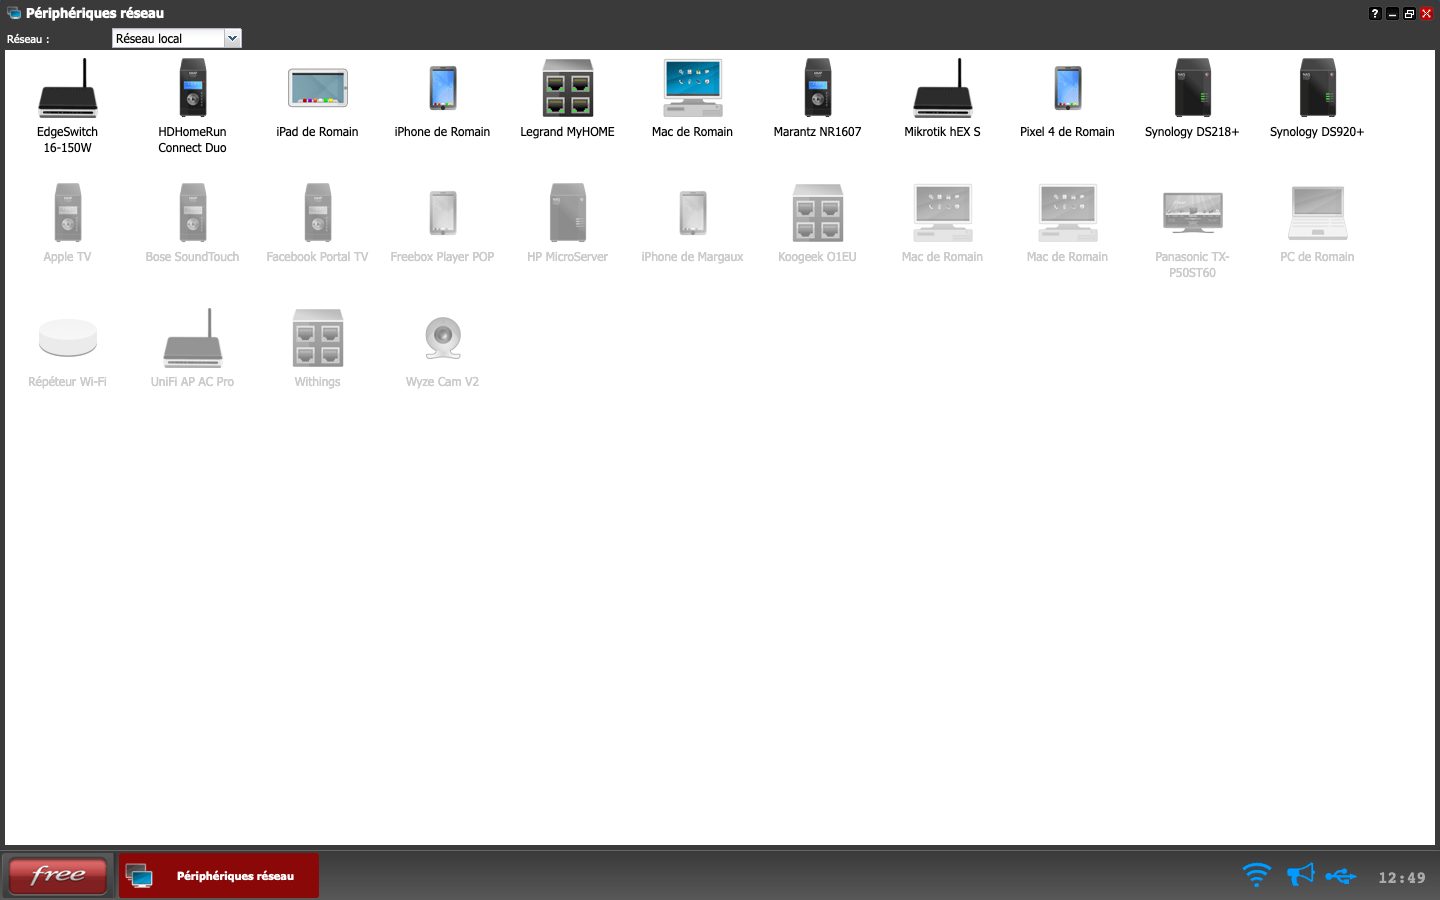
Task: Open the Freebox Player POP icon
Action: pyautogui.click(x=442, y=213)
